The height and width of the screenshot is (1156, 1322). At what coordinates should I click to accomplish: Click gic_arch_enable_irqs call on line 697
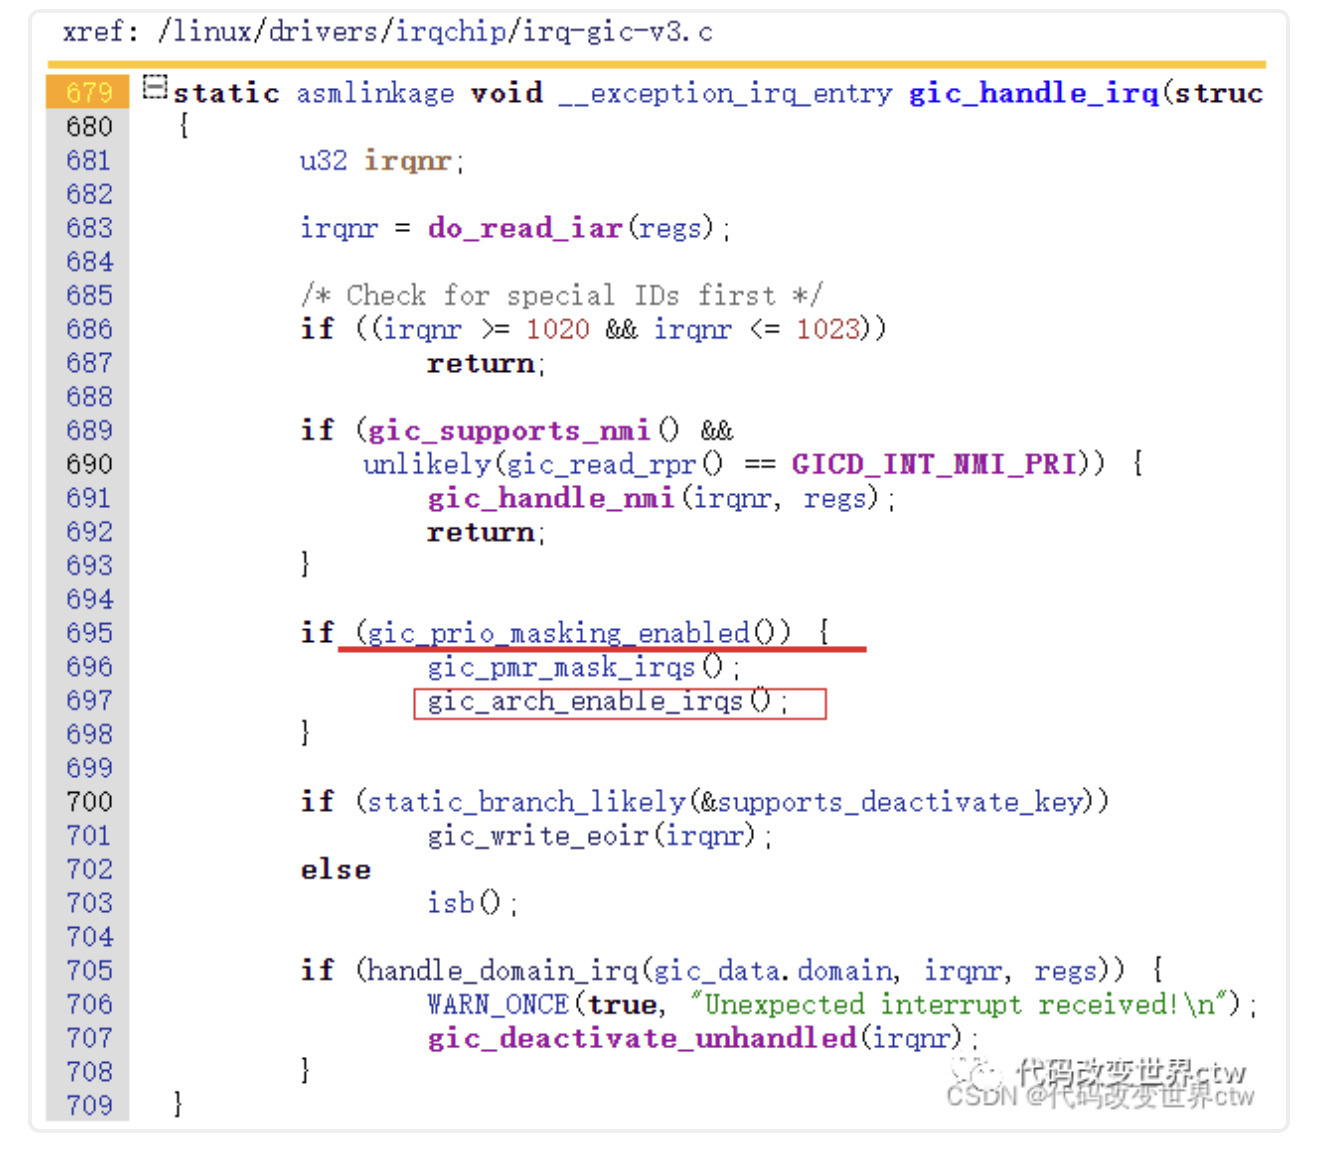click(x=585, y=701)
